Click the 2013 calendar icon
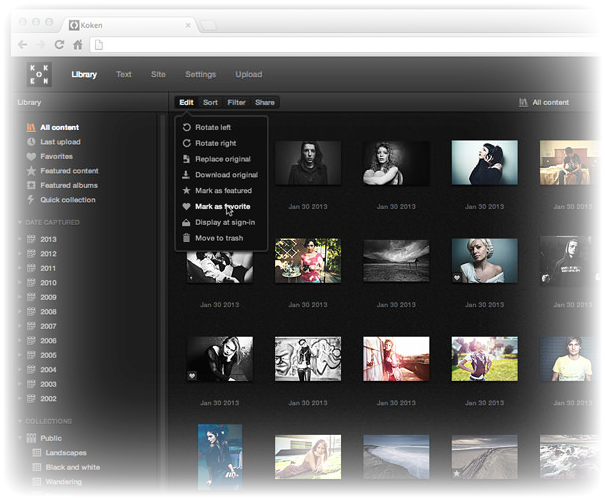The height and width of the screenshot is (500, 605). pyautogui.click(x=31, y=239)
